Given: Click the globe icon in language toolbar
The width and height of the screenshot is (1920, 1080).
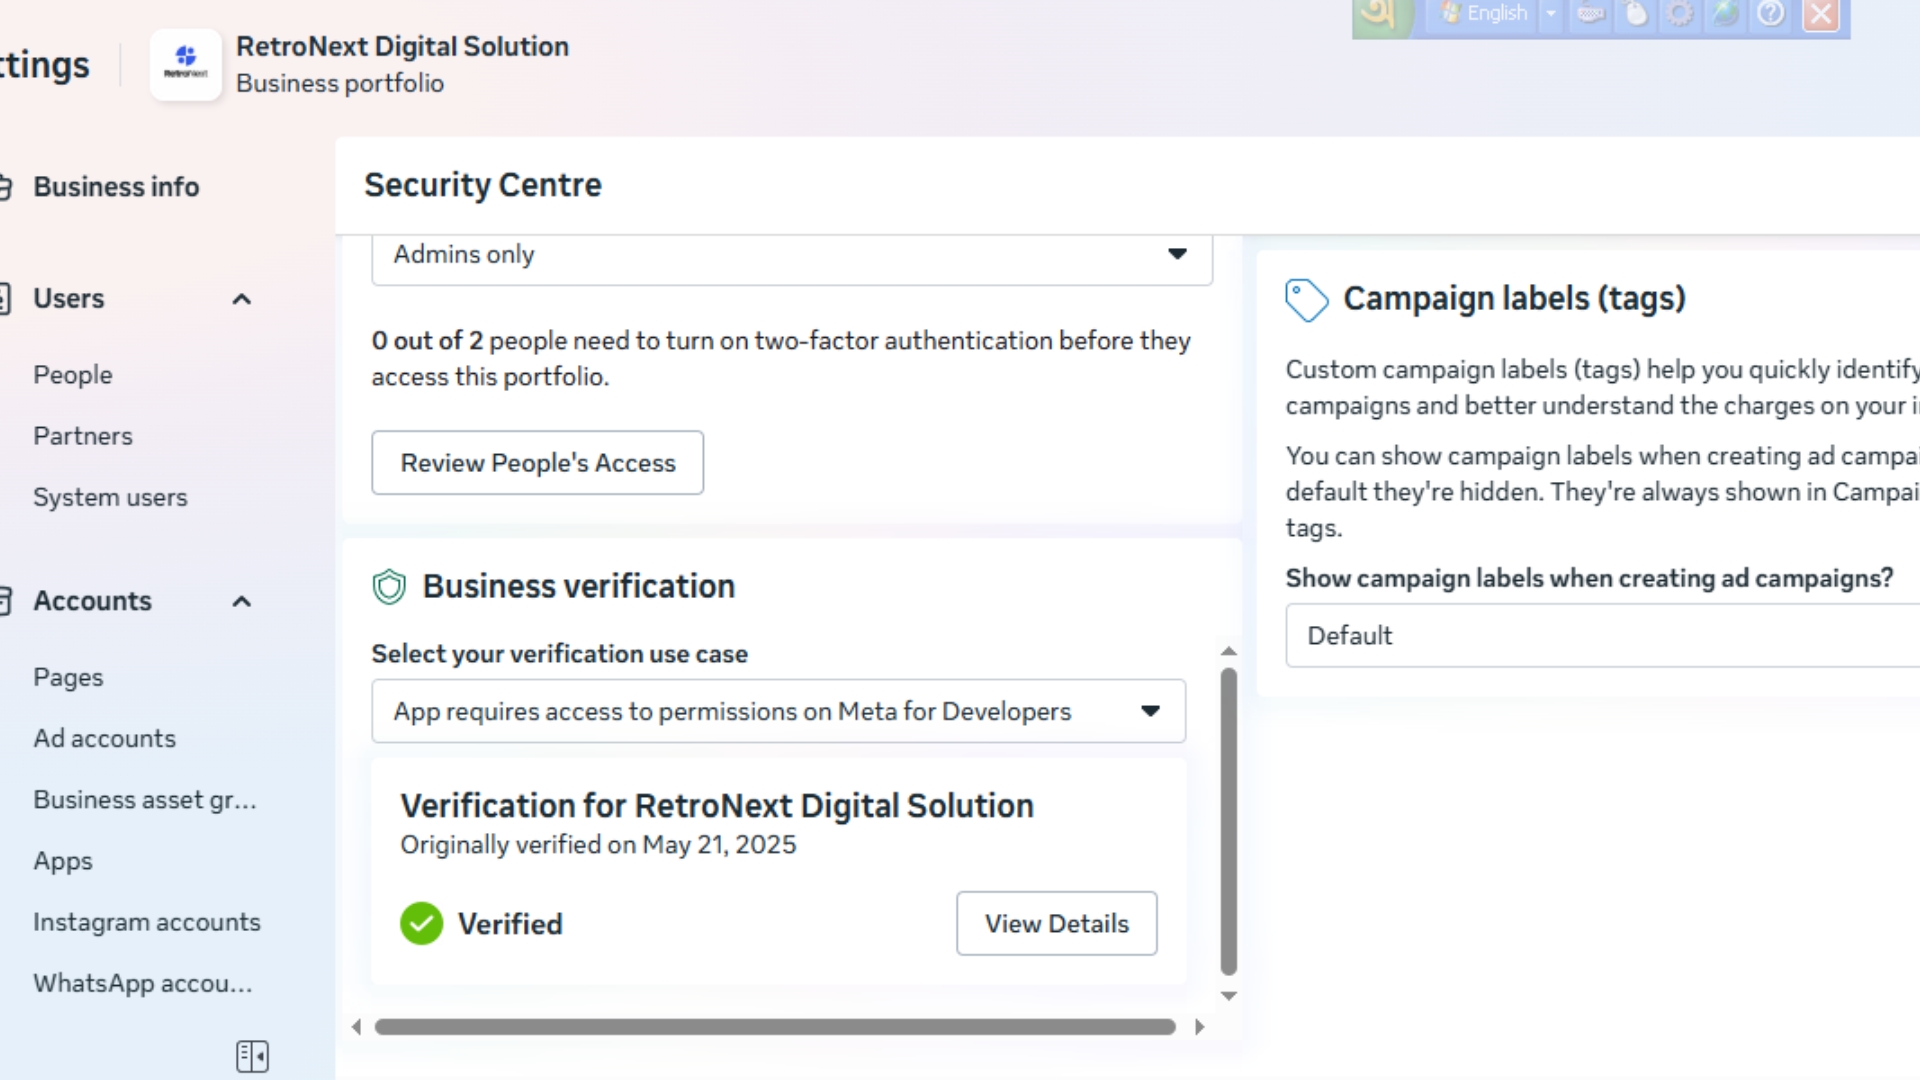Looking at the screenshot, I should (1725, 14).
